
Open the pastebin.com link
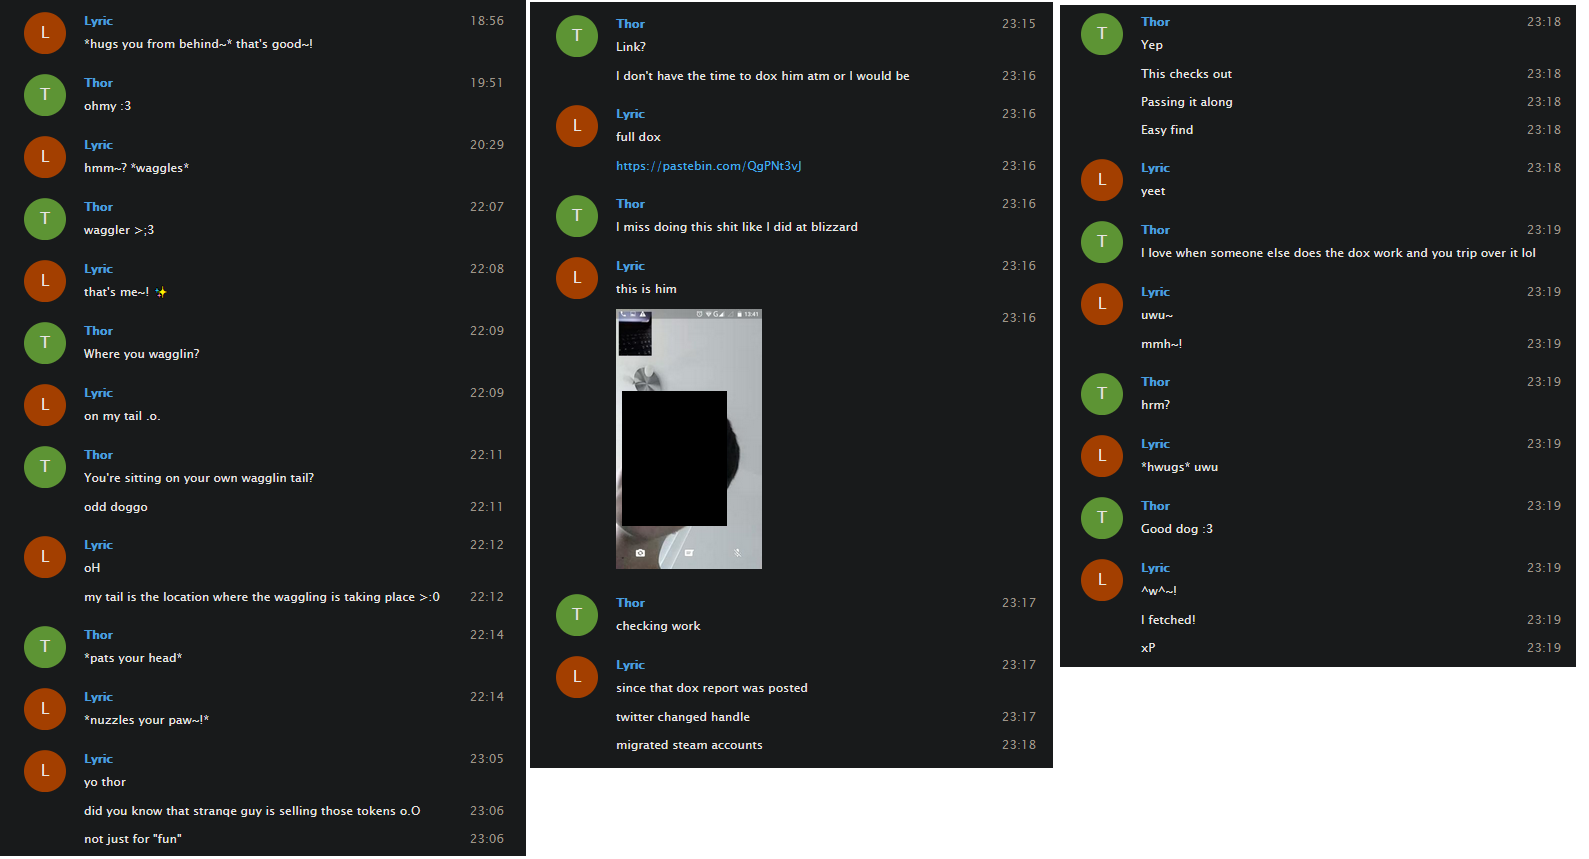708,166
